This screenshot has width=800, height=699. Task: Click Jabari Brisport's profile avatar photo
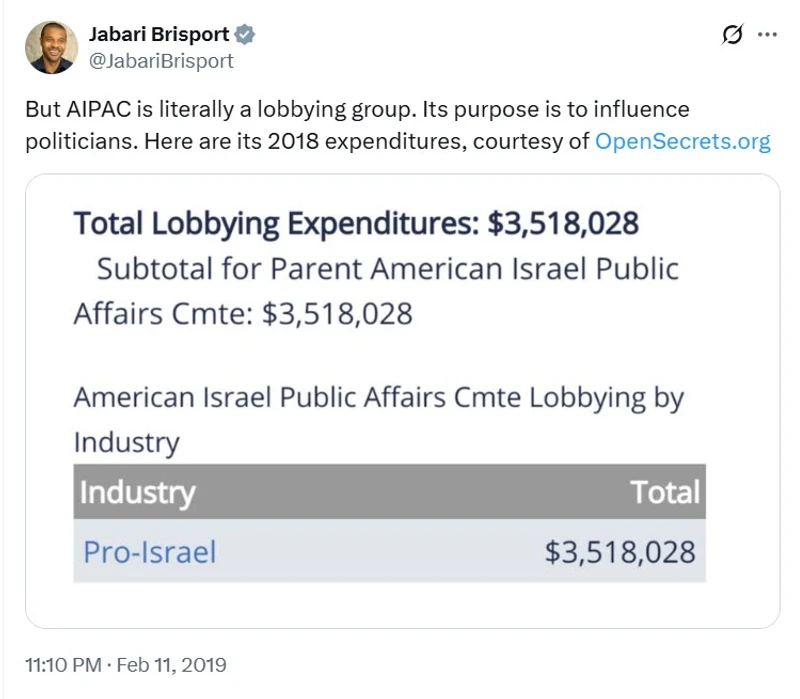[x=53, y=47]
